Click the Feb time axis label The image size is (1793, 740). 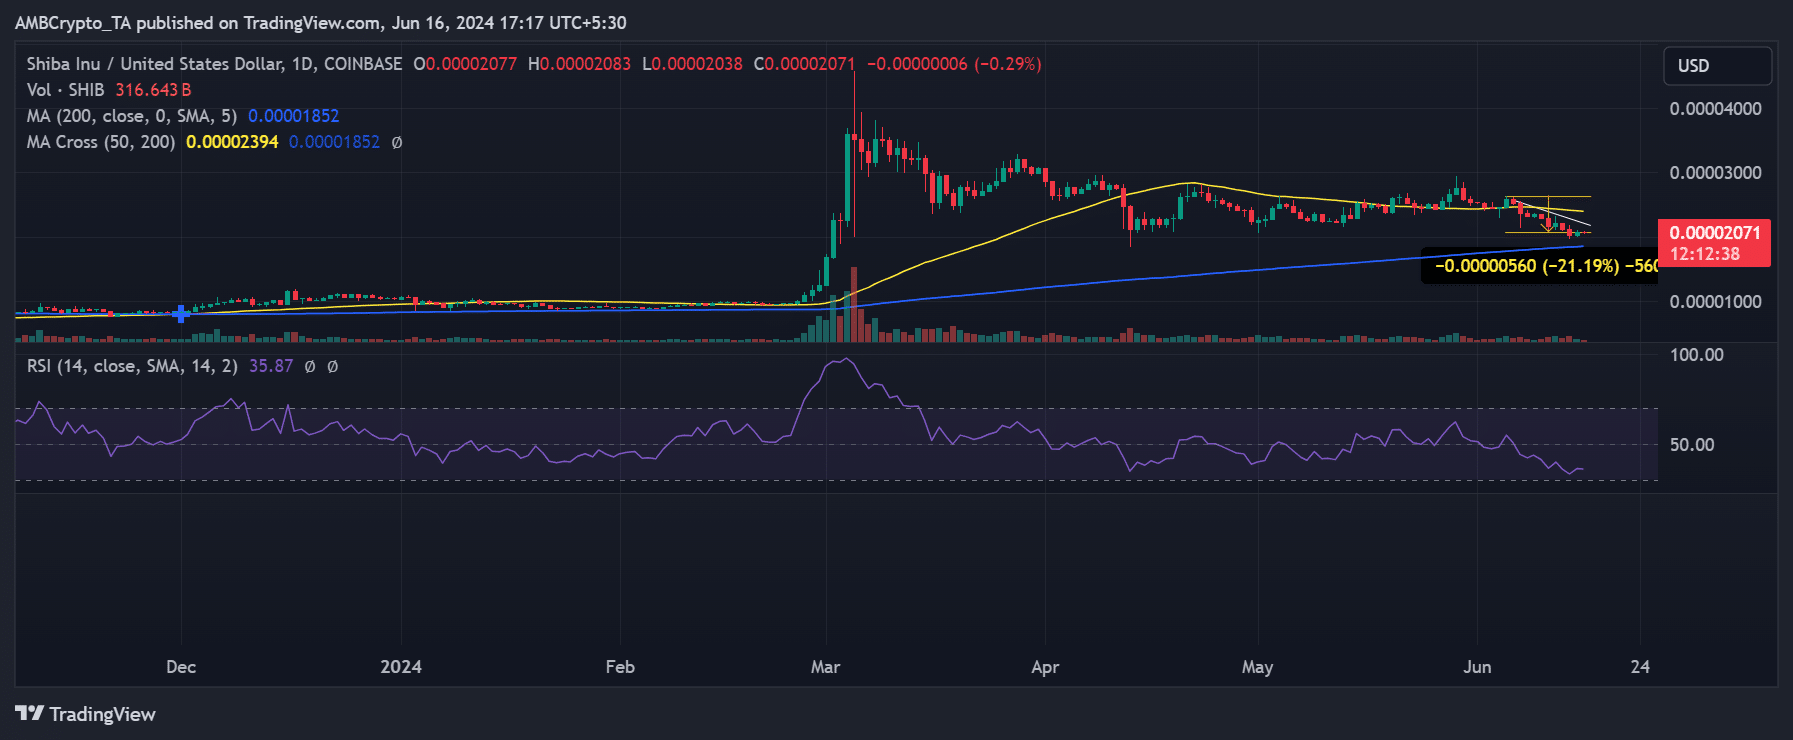coord(620,667)
